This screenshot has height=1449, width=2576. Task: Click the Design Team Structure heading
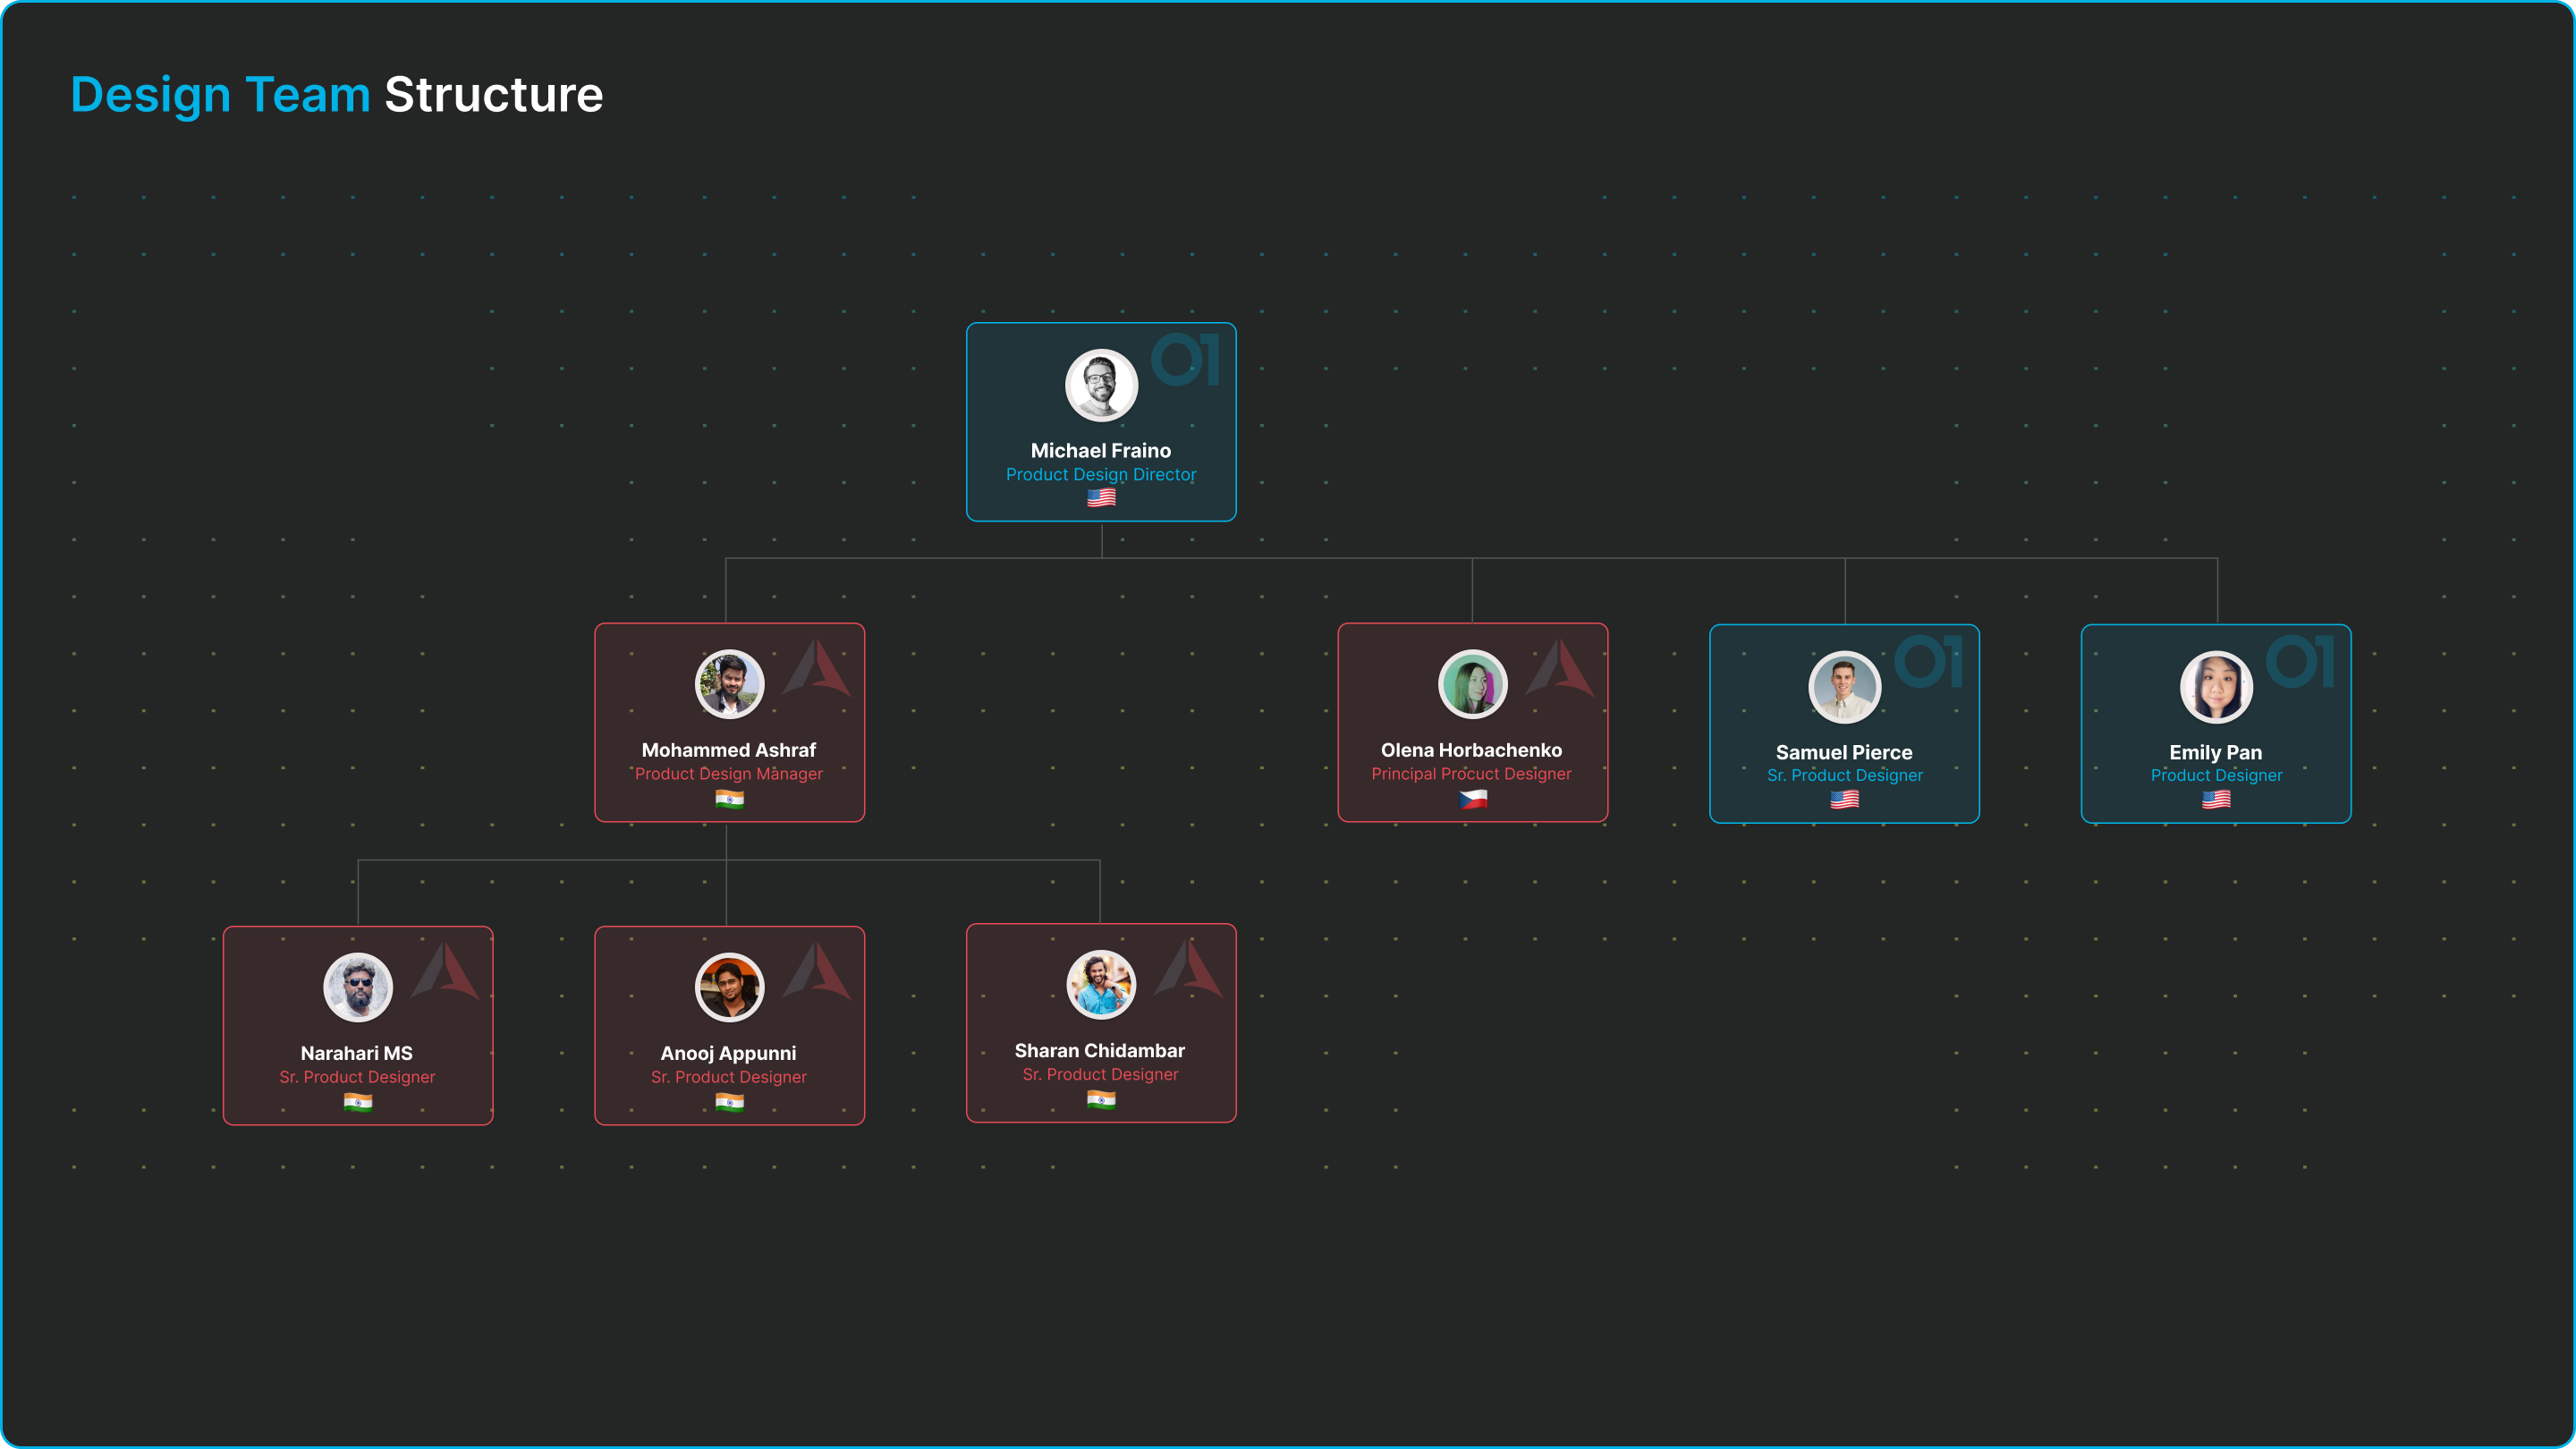pos(337,95)
